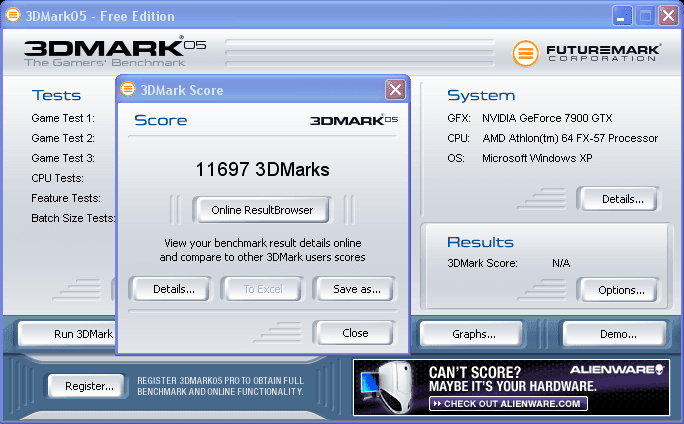The height and width of the screenshot is (424, 684).
Task: Click the 'Tests' section heading
Action: 56,96
